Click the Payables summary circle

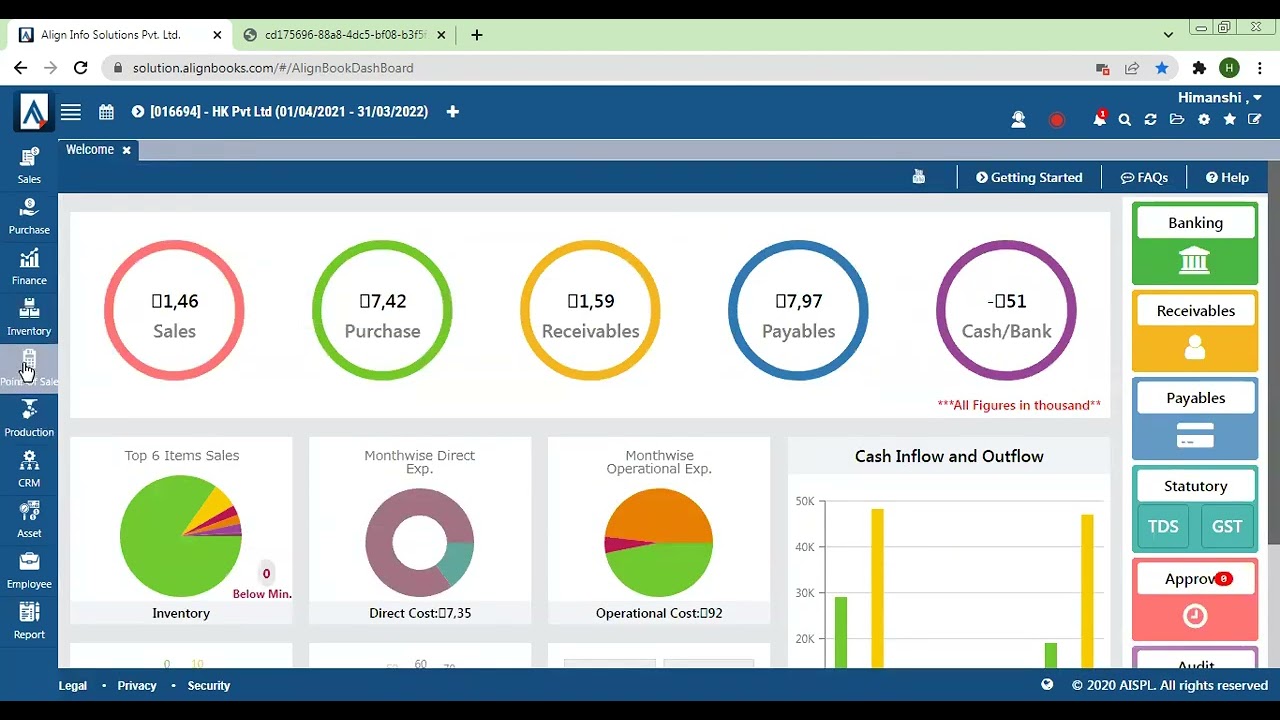pos(798,310)
